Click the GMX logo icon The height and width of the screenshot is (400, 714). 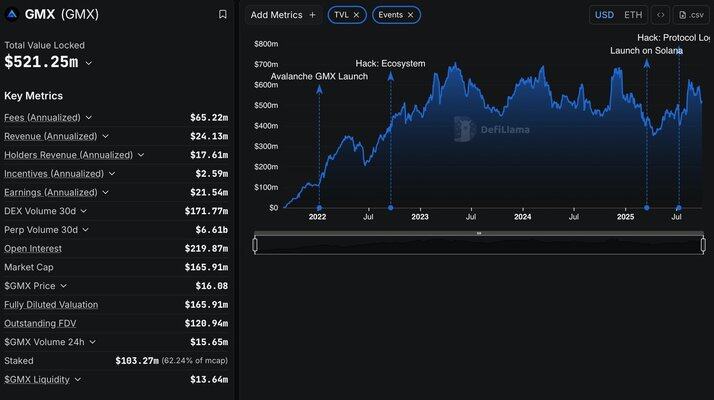(x=12, y=15)
